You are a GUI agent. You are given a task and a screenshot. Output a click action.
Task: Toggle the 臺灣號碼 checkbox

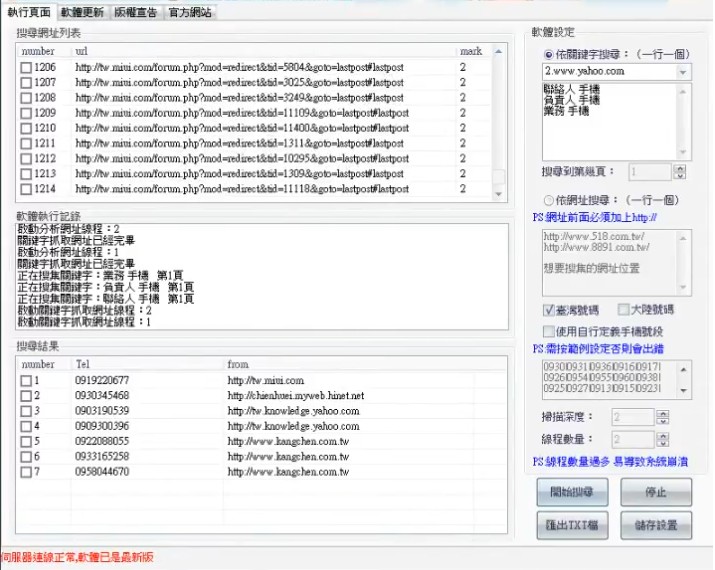tap(549, 311)
